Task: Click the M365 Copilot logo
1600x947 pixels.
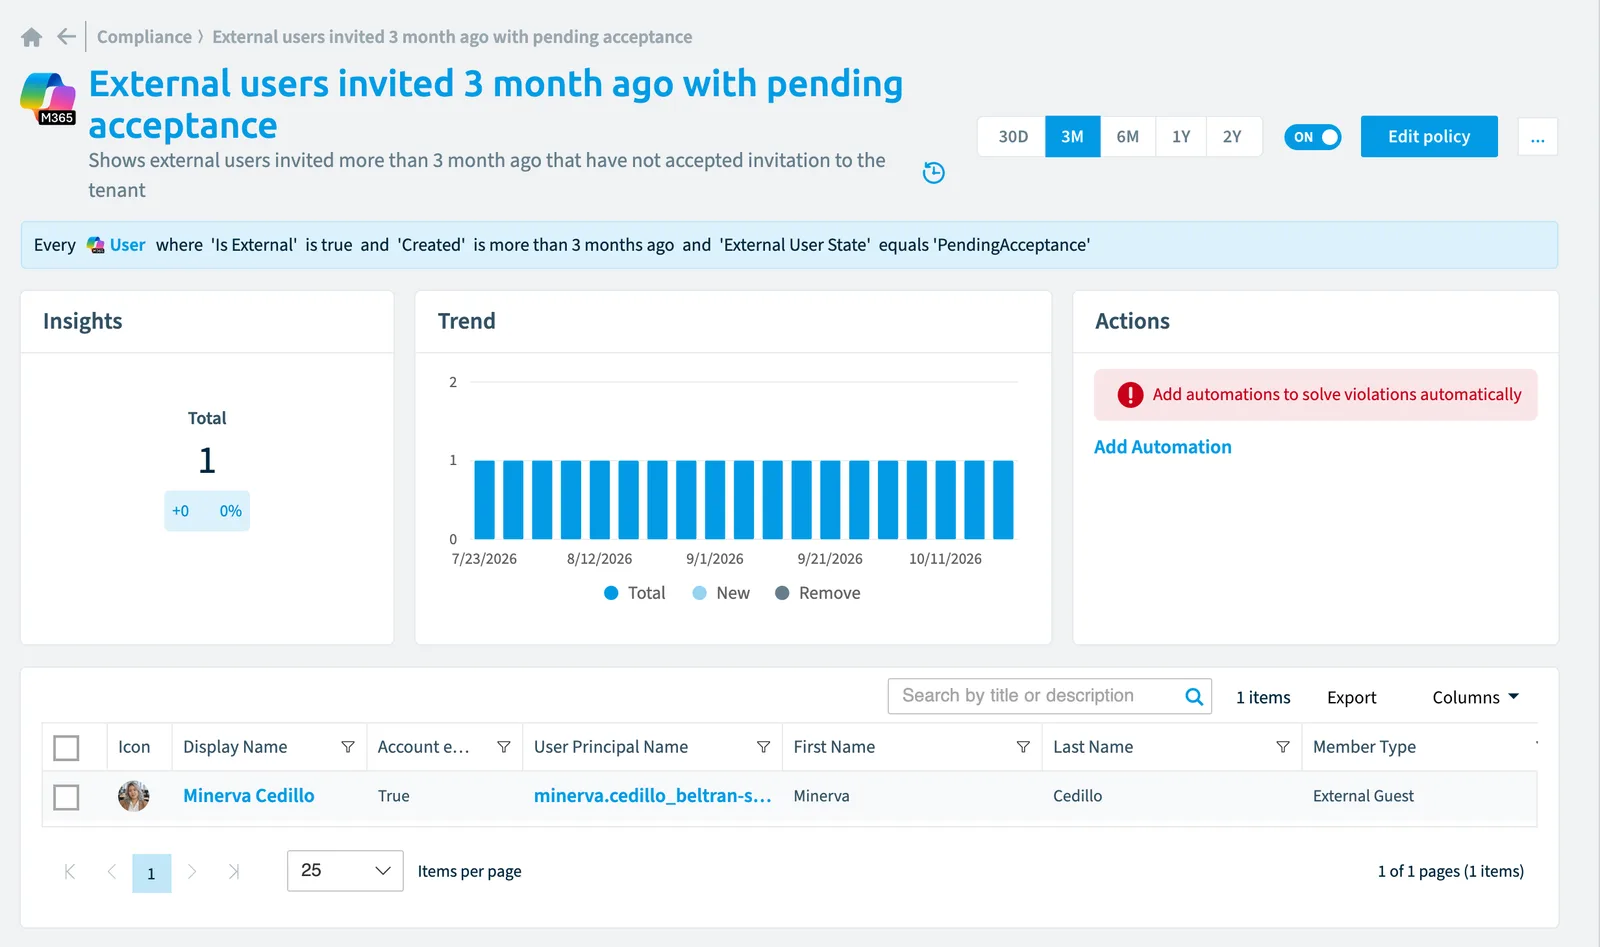Action: (x=48, y=98)
